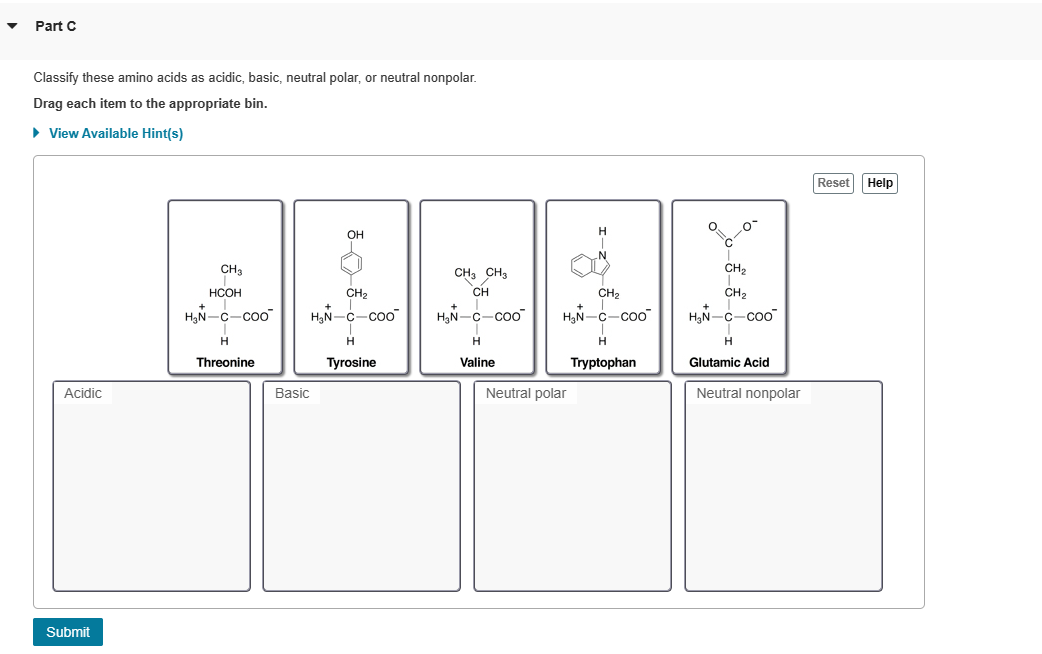This screenshot has width=1042, height=654.
Task: Select the Tryptophan card
Action: (603, 287)
